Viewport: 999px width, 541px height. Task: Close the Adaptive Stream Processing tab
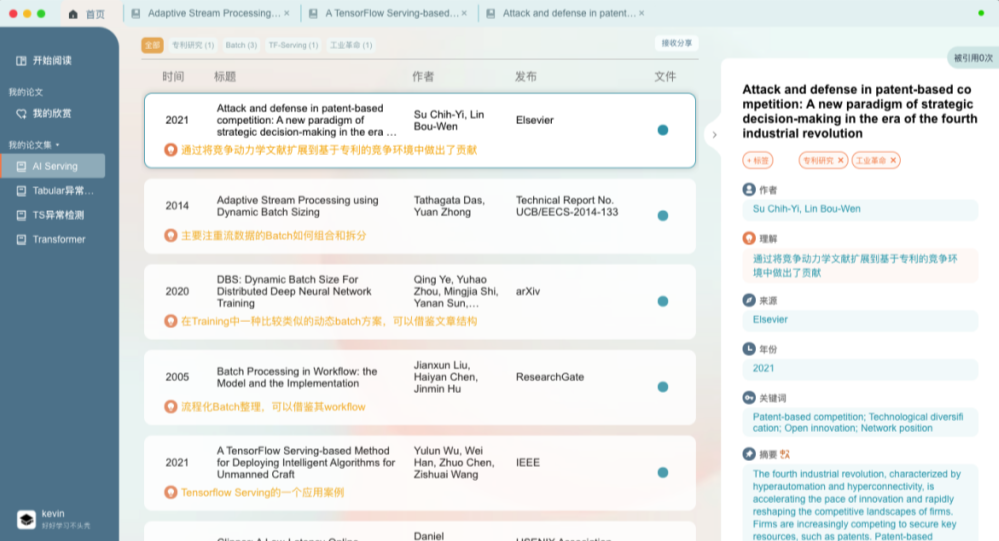tap(286, 14)
